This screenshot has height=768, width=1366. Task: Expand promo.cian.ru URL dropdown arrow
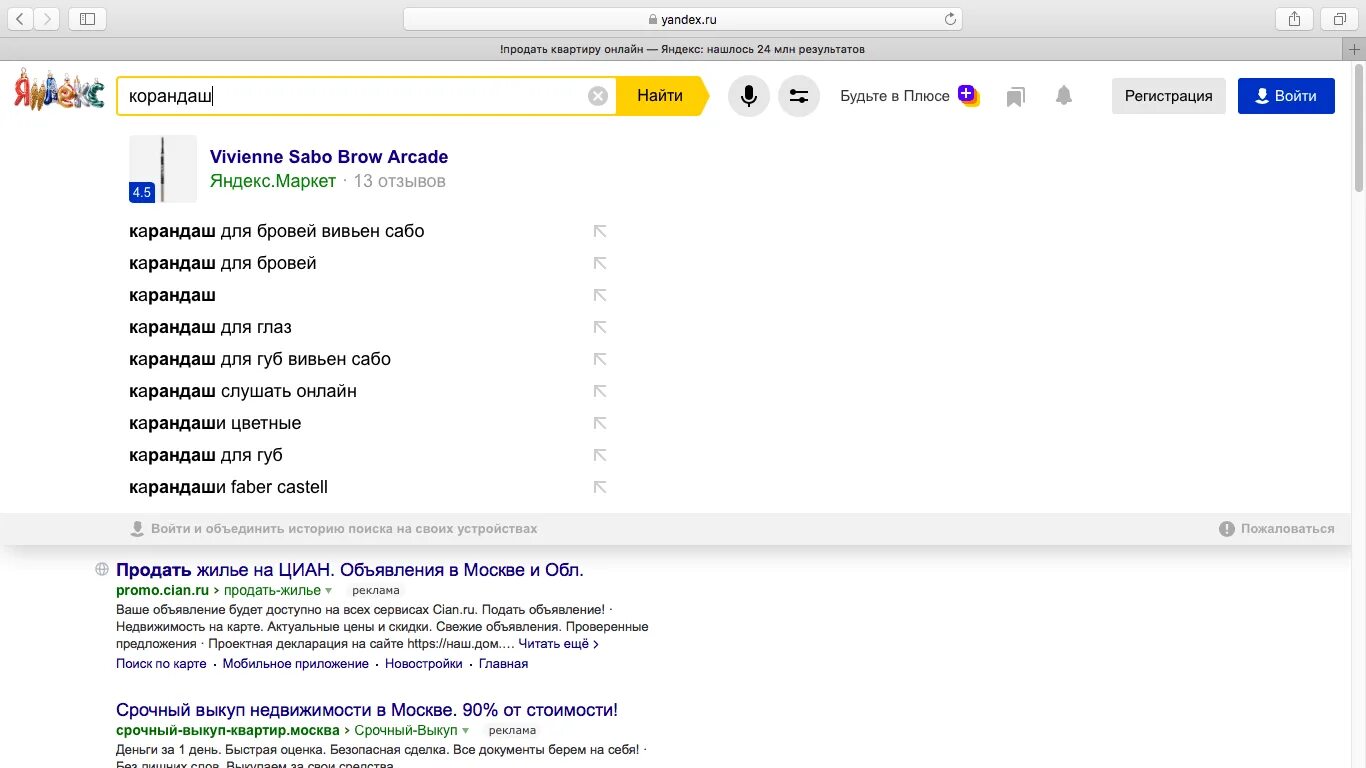pyautogui.click(x=327, y=591)
